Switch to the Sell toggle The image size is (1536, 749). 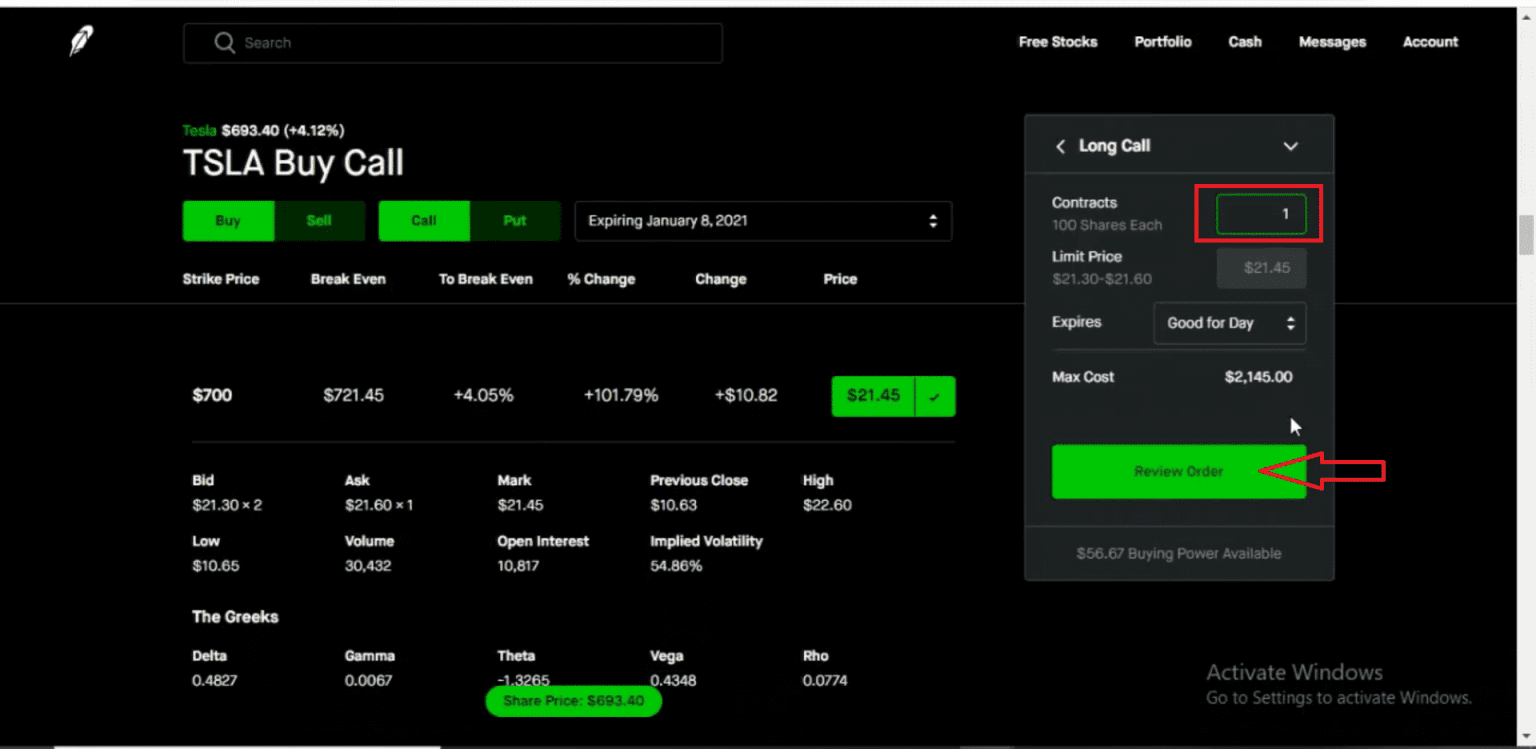tap(319, 221)
